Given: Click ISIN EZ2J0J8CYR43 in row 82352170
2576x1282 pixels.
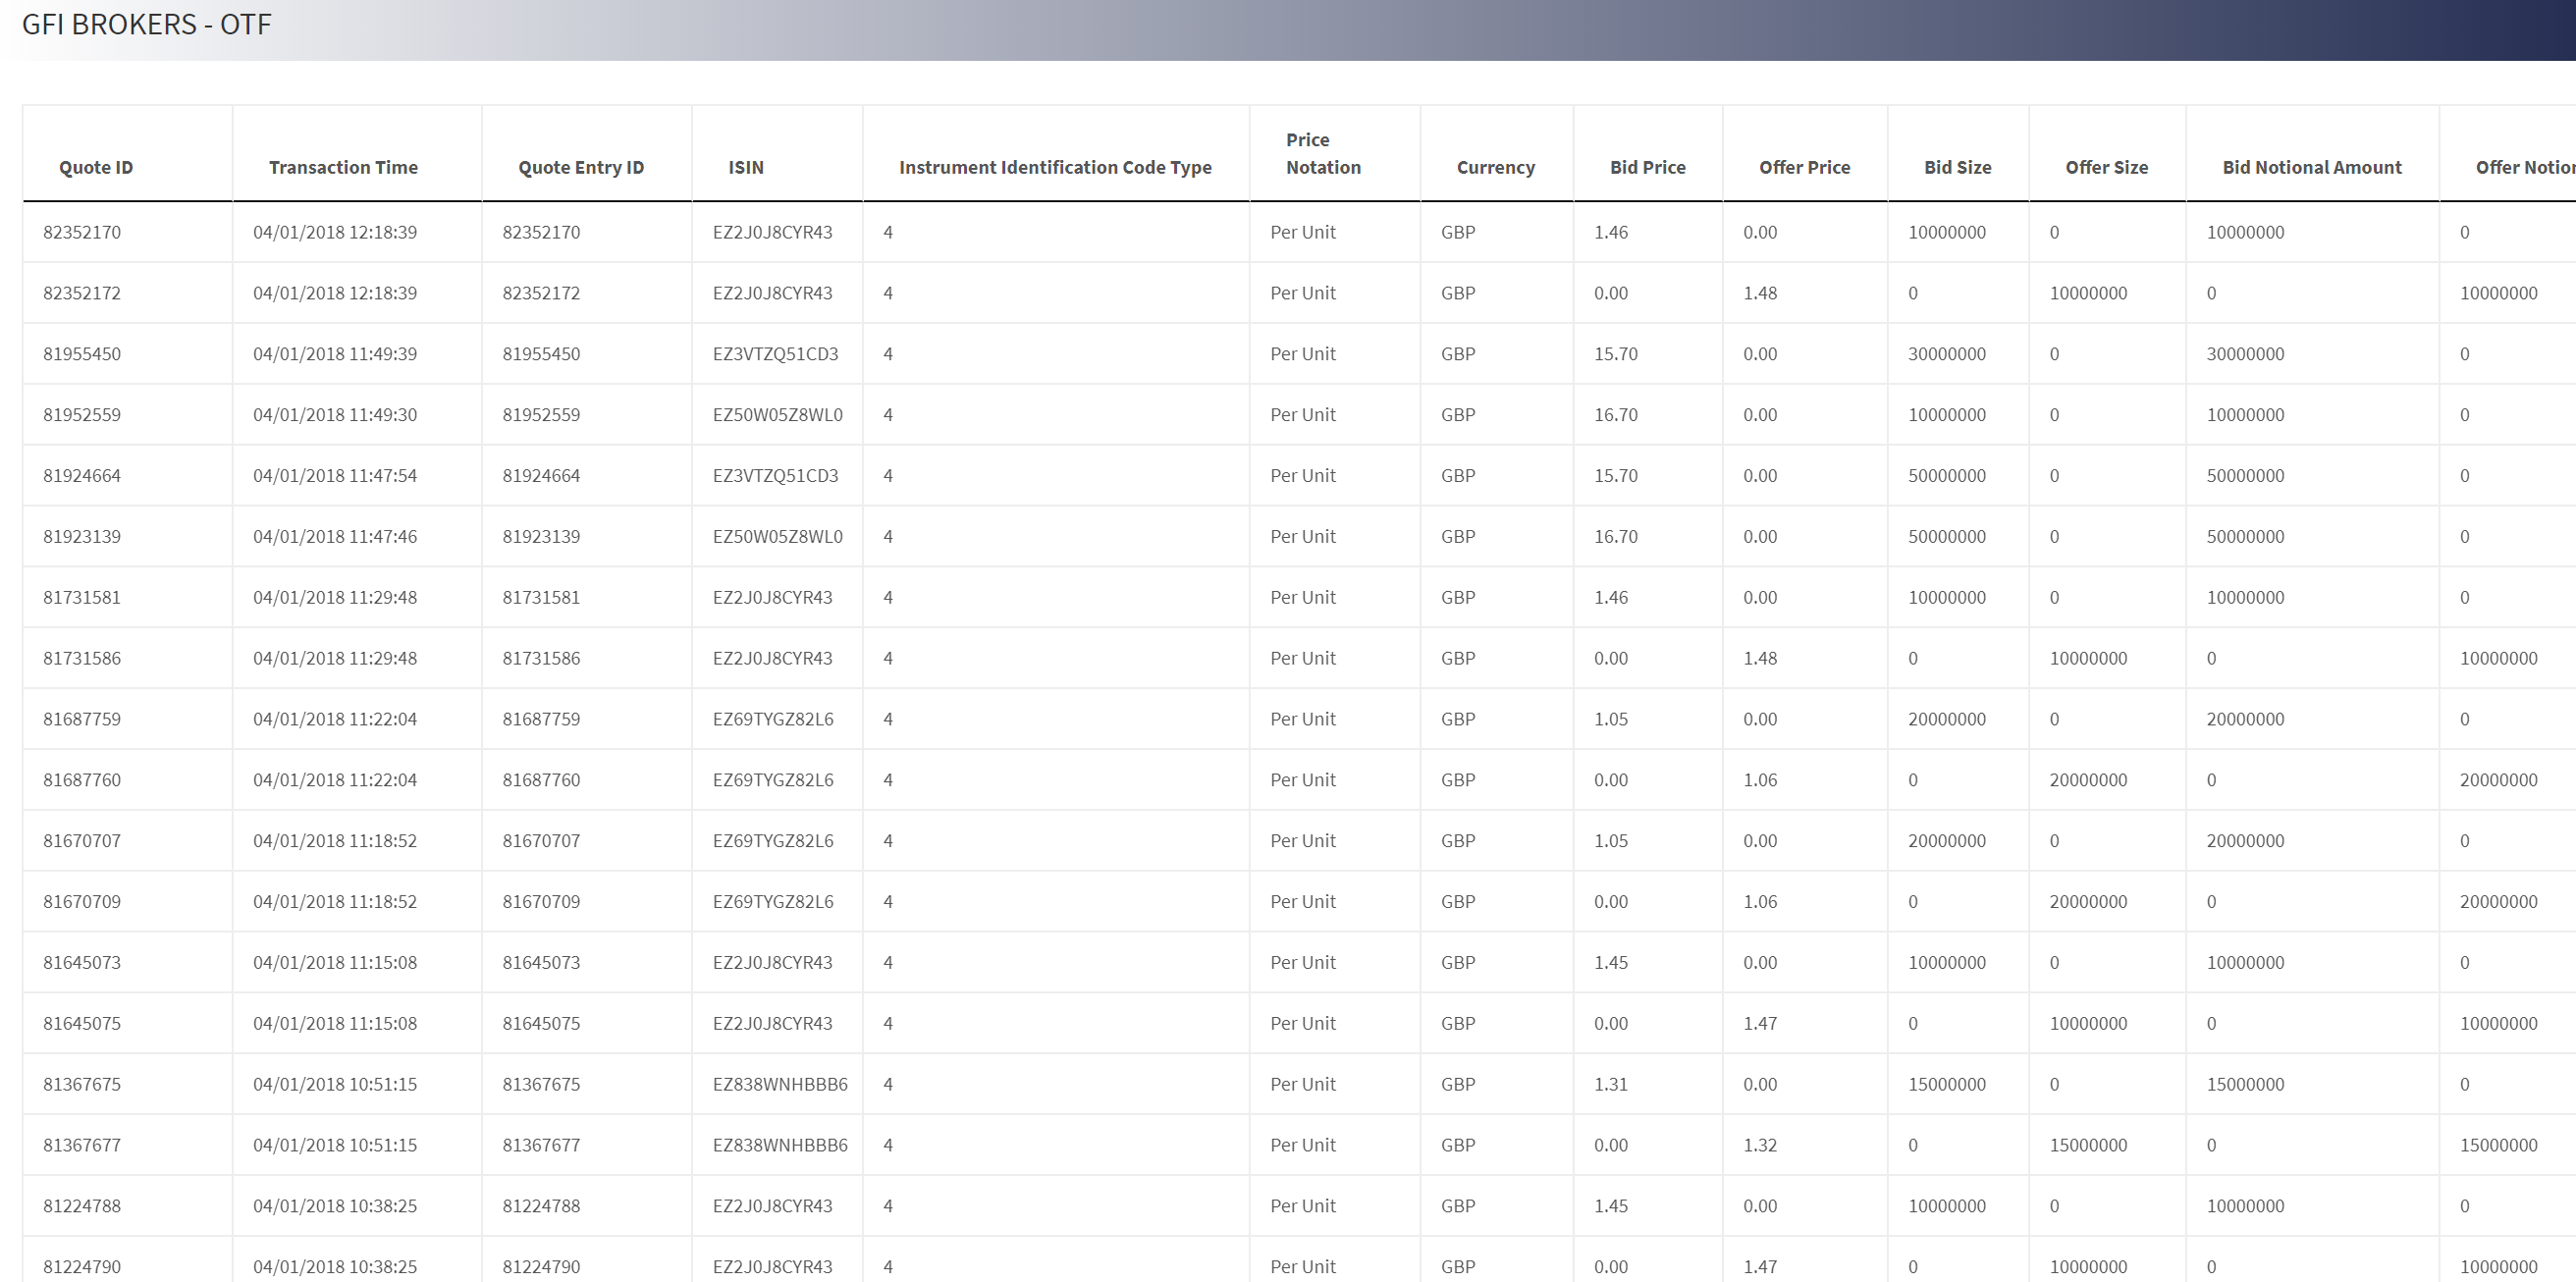Looking at the screenshot, I should point(772,232).
